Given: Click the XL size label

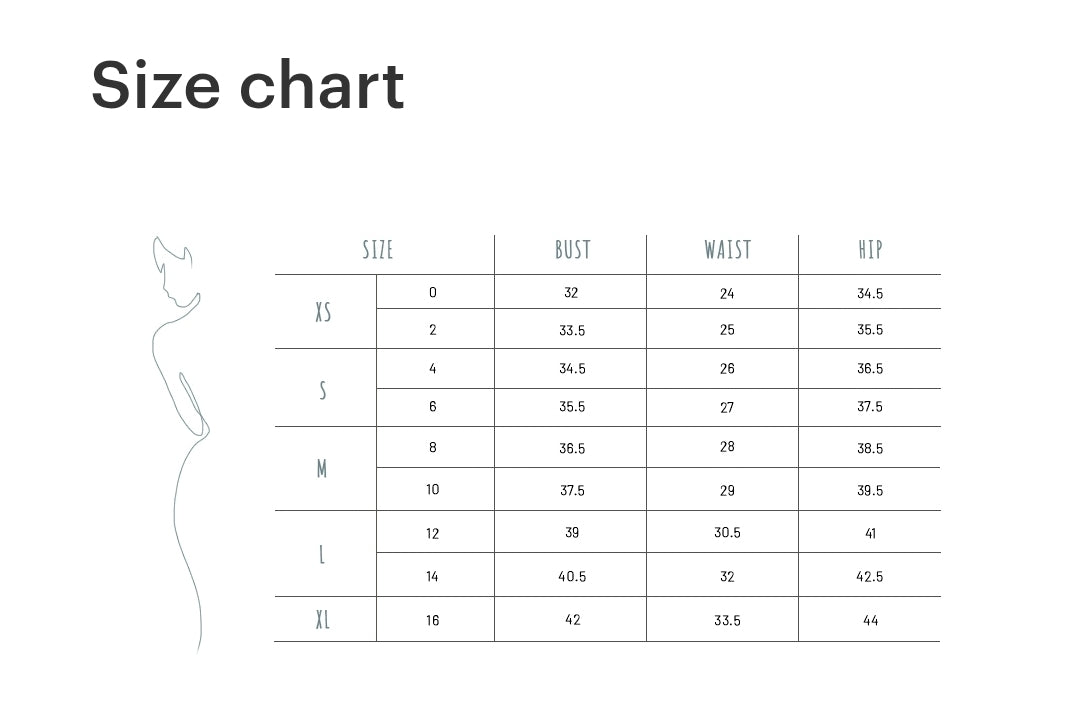Looking at the screenshot, I should coord(322,620).
